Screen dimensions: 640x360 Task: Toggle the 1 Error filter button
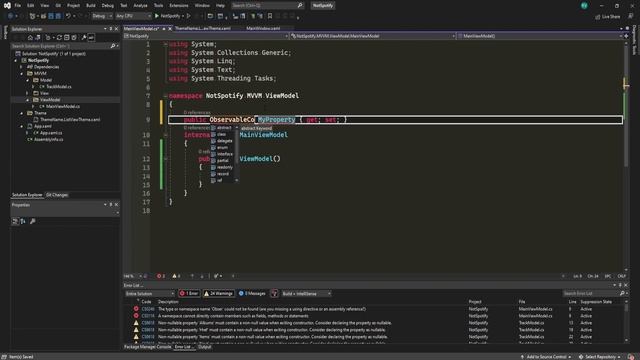pos(189,293)
